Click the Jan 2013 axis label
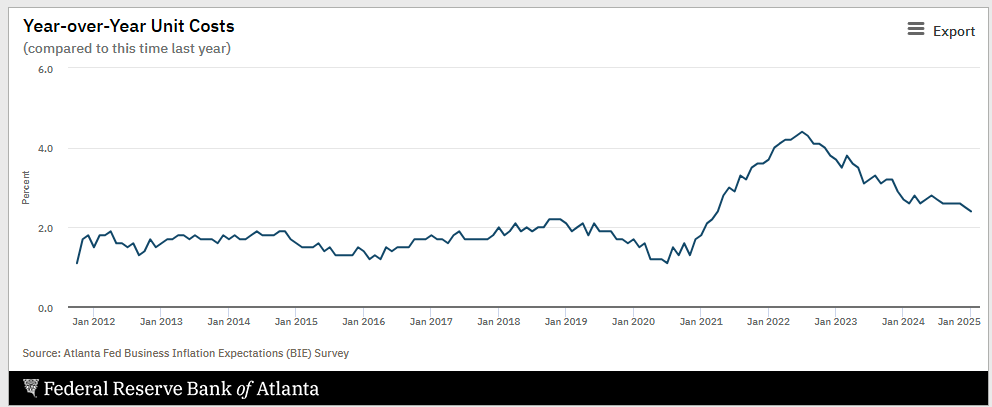Image resolution: width=992 pixels, height=407 pixels. (x=161, y=322)
